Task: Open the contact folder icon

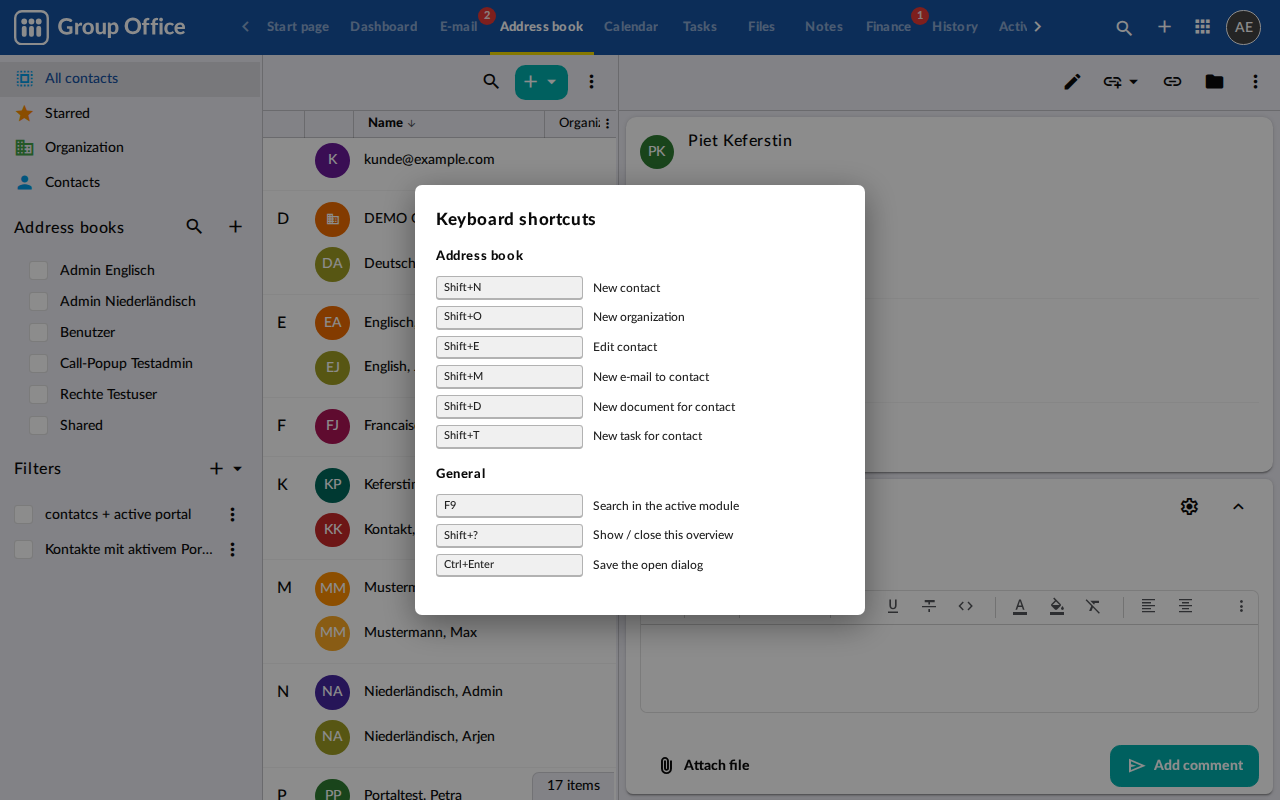Action: (1214, 82)
